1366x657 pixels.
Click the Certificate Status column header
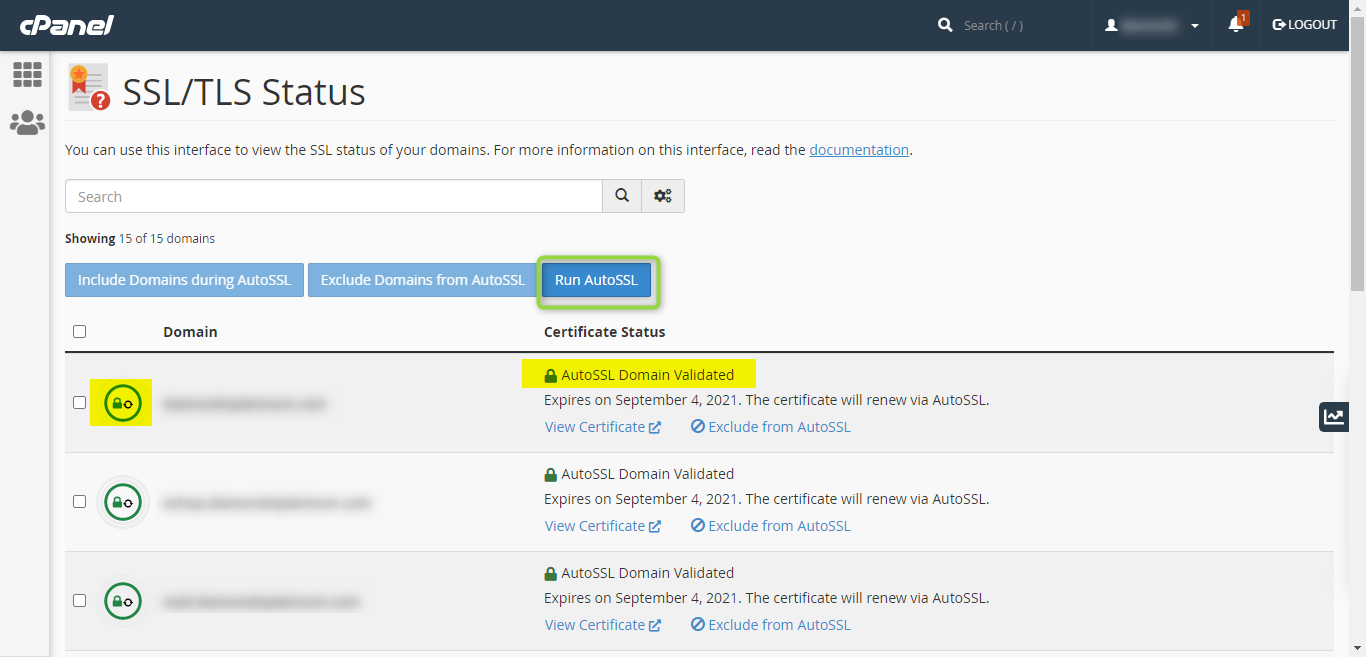[604, 332]
